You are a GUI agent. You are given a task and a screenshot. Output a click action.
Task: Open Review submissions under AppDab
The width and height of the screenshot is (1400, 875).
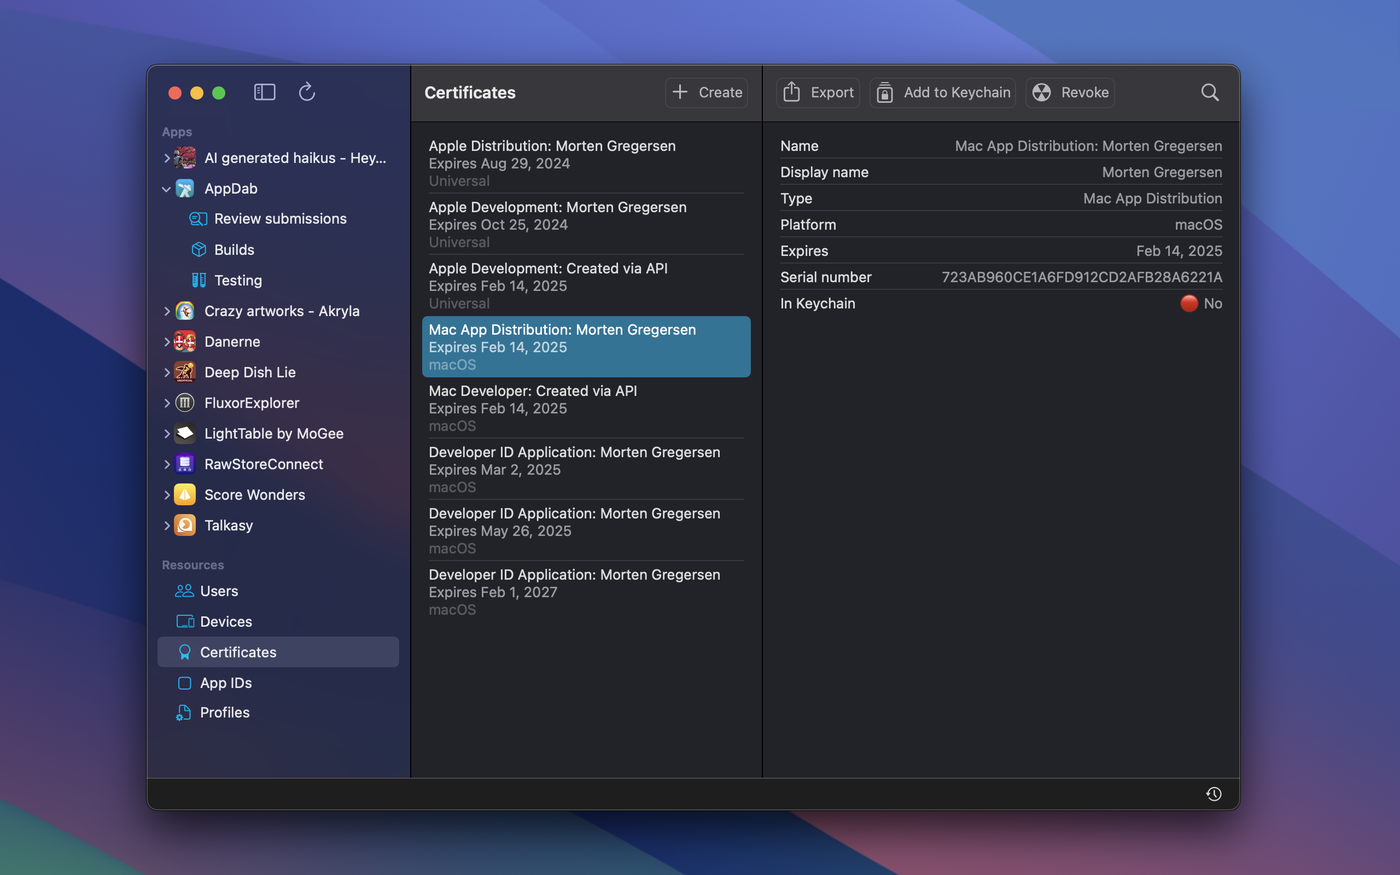click(x=280, y=219)
